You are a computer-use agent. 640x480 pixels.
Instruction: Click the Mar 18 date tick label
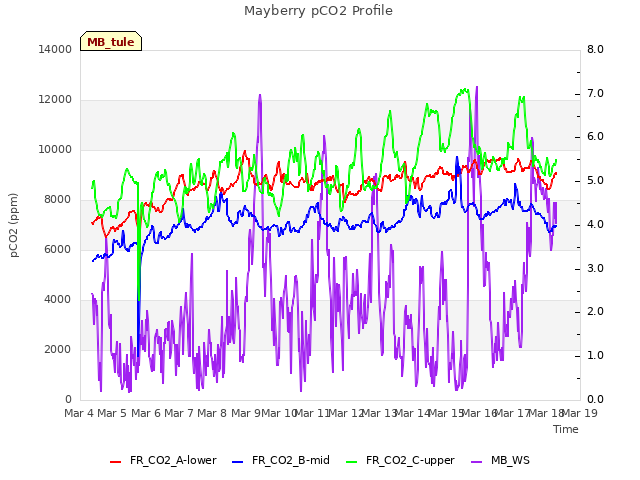[x=546, y=413]
